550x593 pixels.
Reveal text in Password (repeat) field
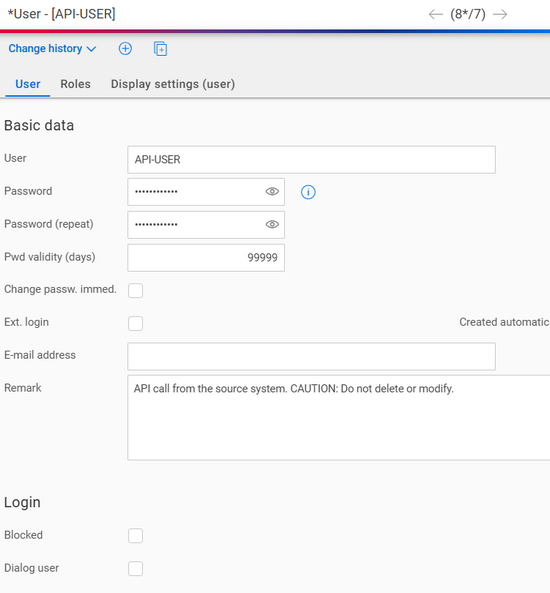[272, 225]
